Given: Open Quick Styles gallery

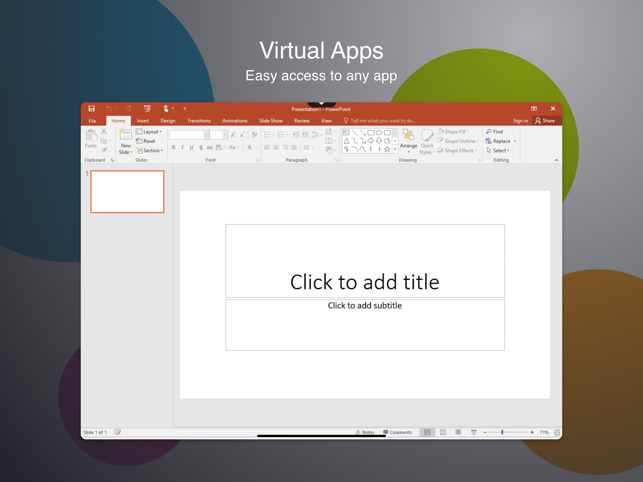Looking at the screenshot, I should (x=427, y=142).
